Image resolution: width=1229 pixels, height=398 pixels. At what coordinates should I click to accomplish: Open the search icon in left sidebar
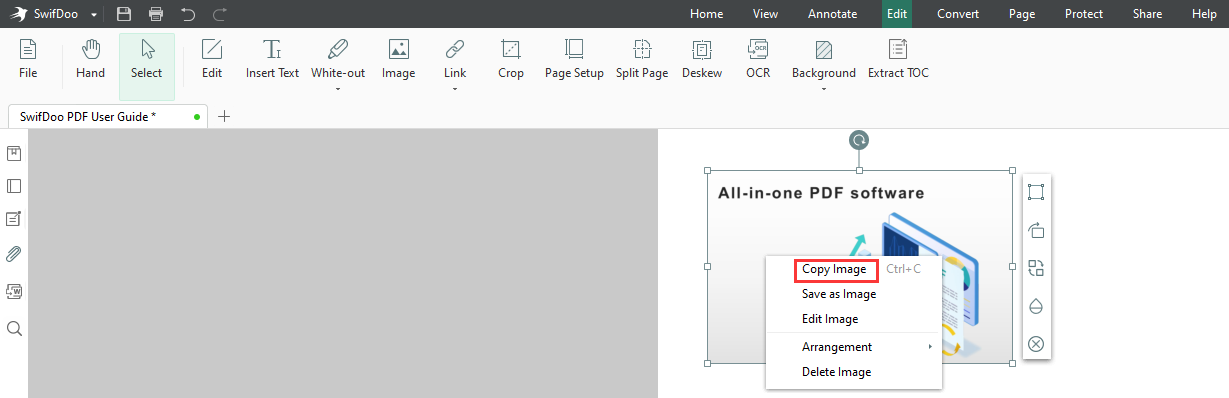click(x=14, y=328)
